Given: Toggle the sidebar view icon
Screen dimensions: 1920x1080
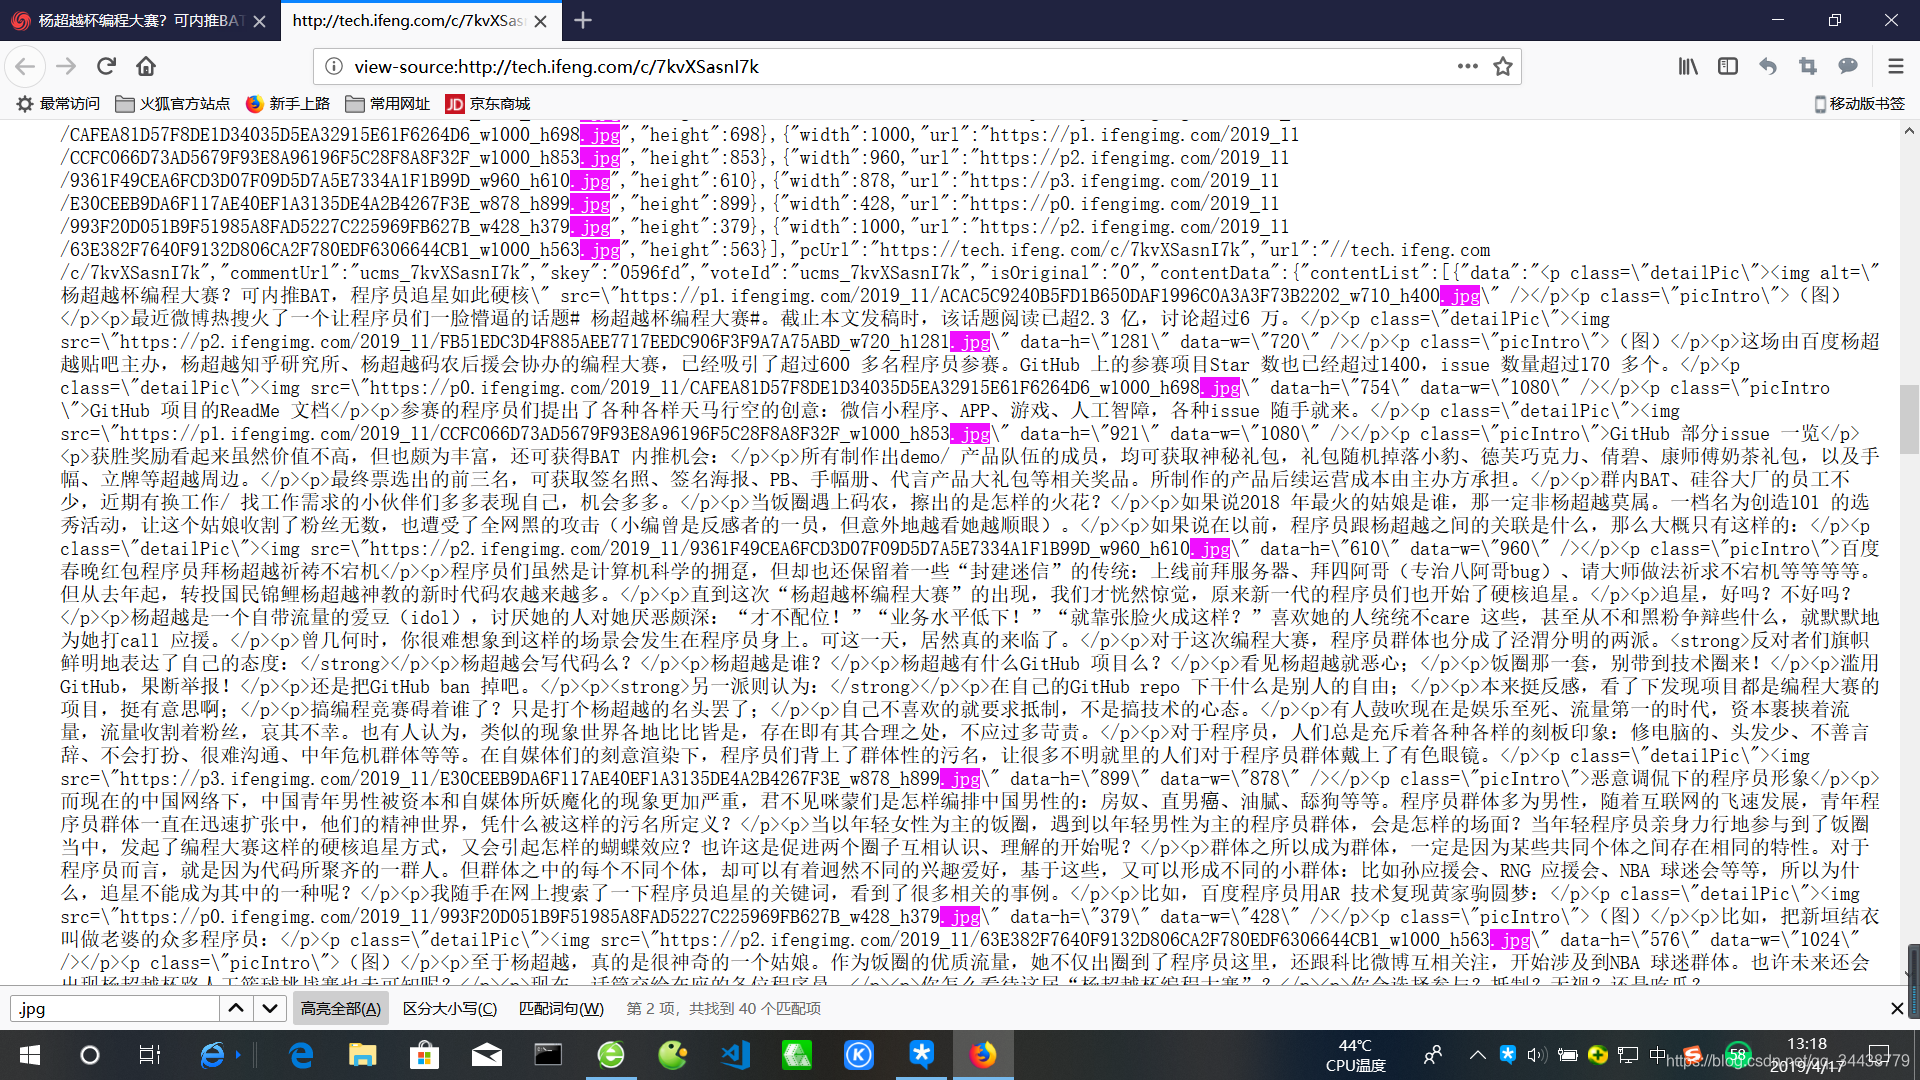Looking at the screenshot, I should coord(1727,66).
